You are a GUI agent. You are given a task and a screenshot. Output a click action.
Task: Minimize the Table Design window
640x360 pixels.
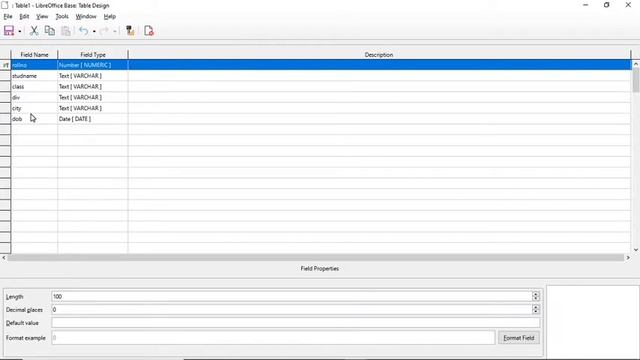pos(586,5)
